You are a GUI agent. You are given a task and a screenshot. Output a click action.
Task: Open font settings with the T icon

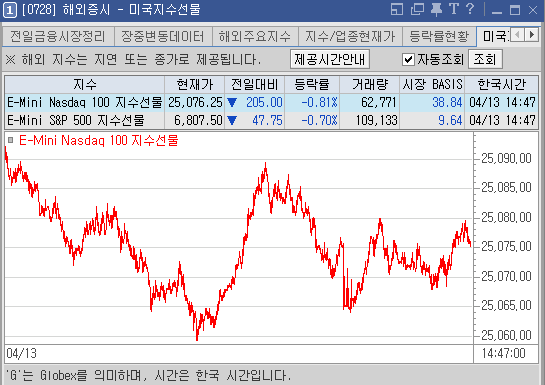pos(454,9)
